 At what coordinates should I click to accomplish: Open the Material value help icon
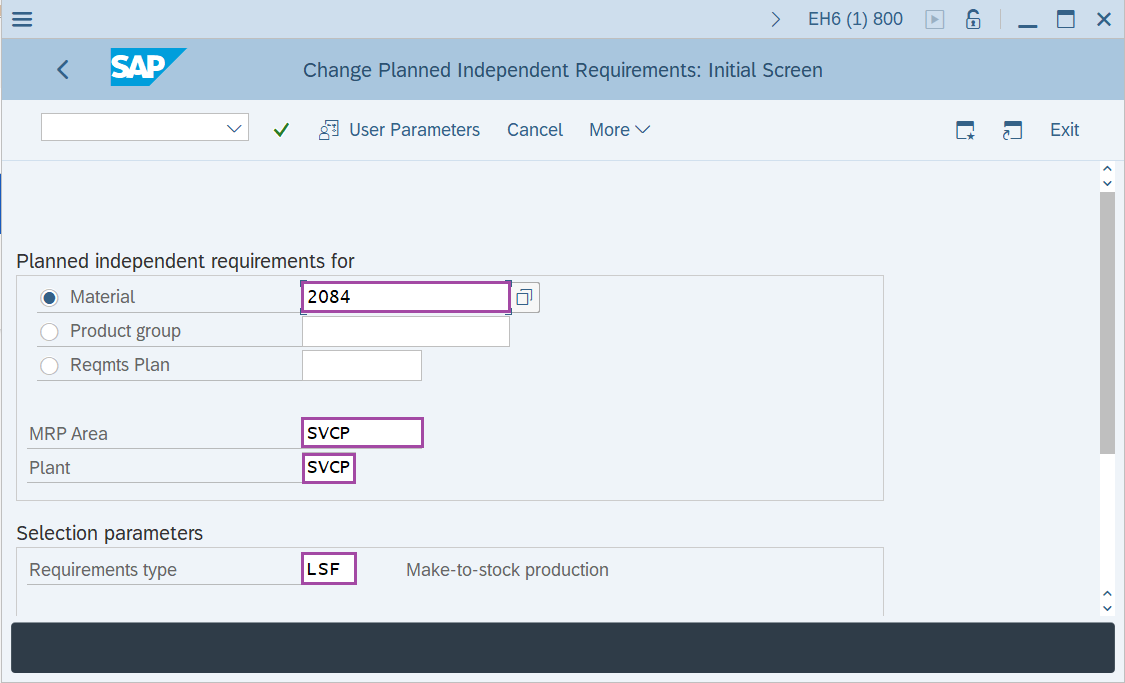click(525, 297)
